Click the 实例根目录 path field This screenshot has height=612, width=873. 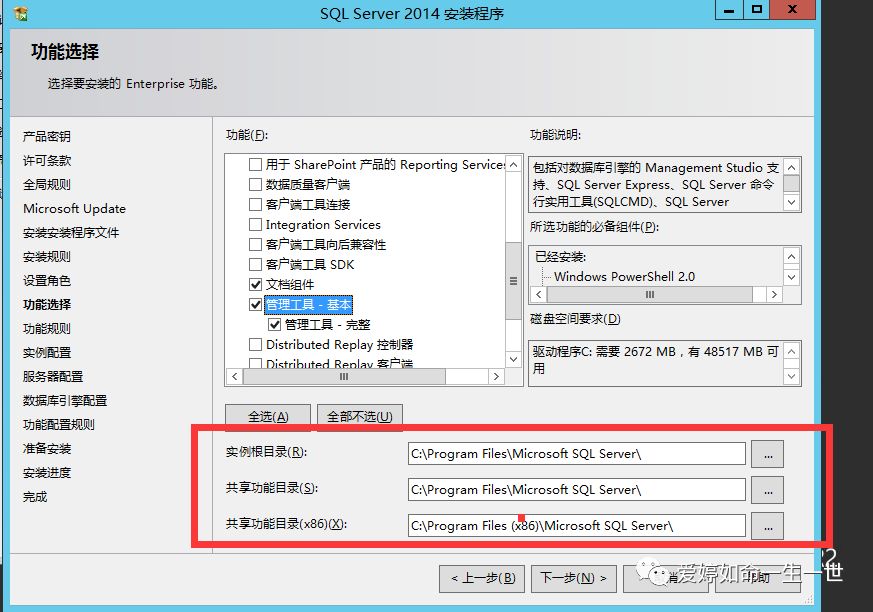(x=576, y=453)
